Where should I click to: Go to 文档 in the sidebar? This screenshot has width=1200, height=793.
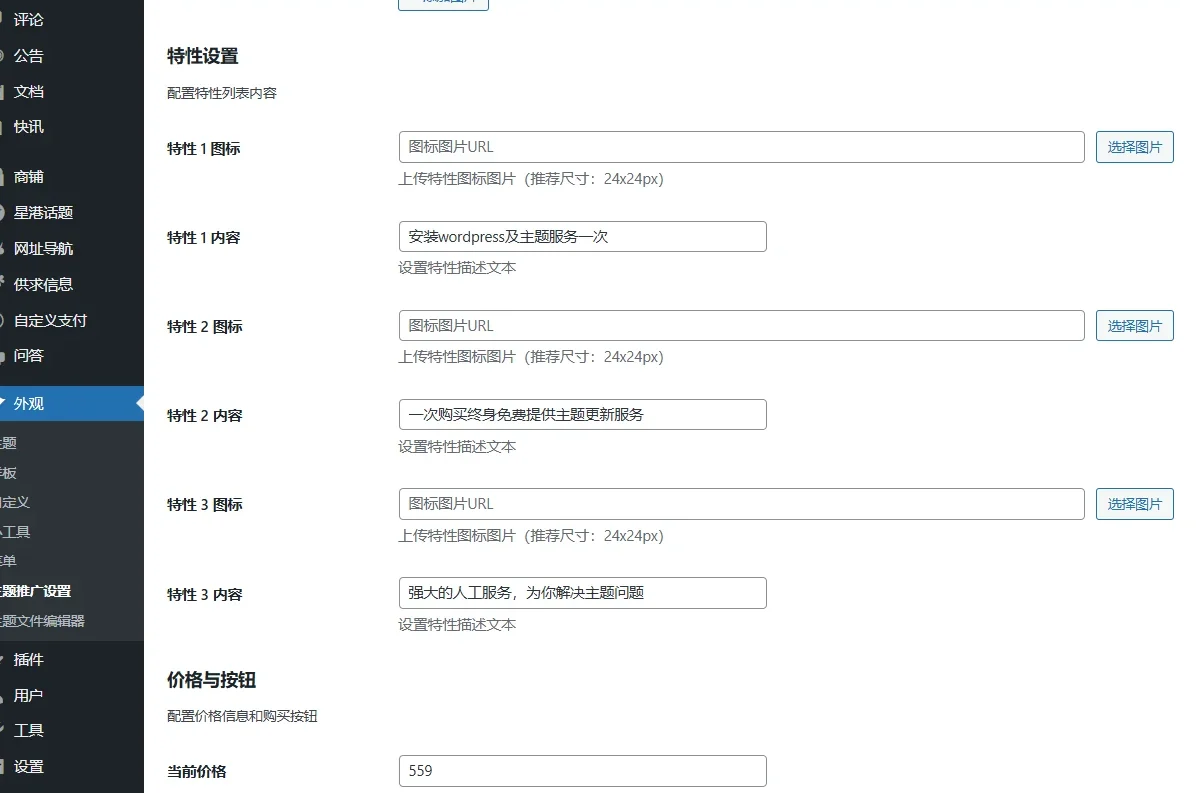28,92
